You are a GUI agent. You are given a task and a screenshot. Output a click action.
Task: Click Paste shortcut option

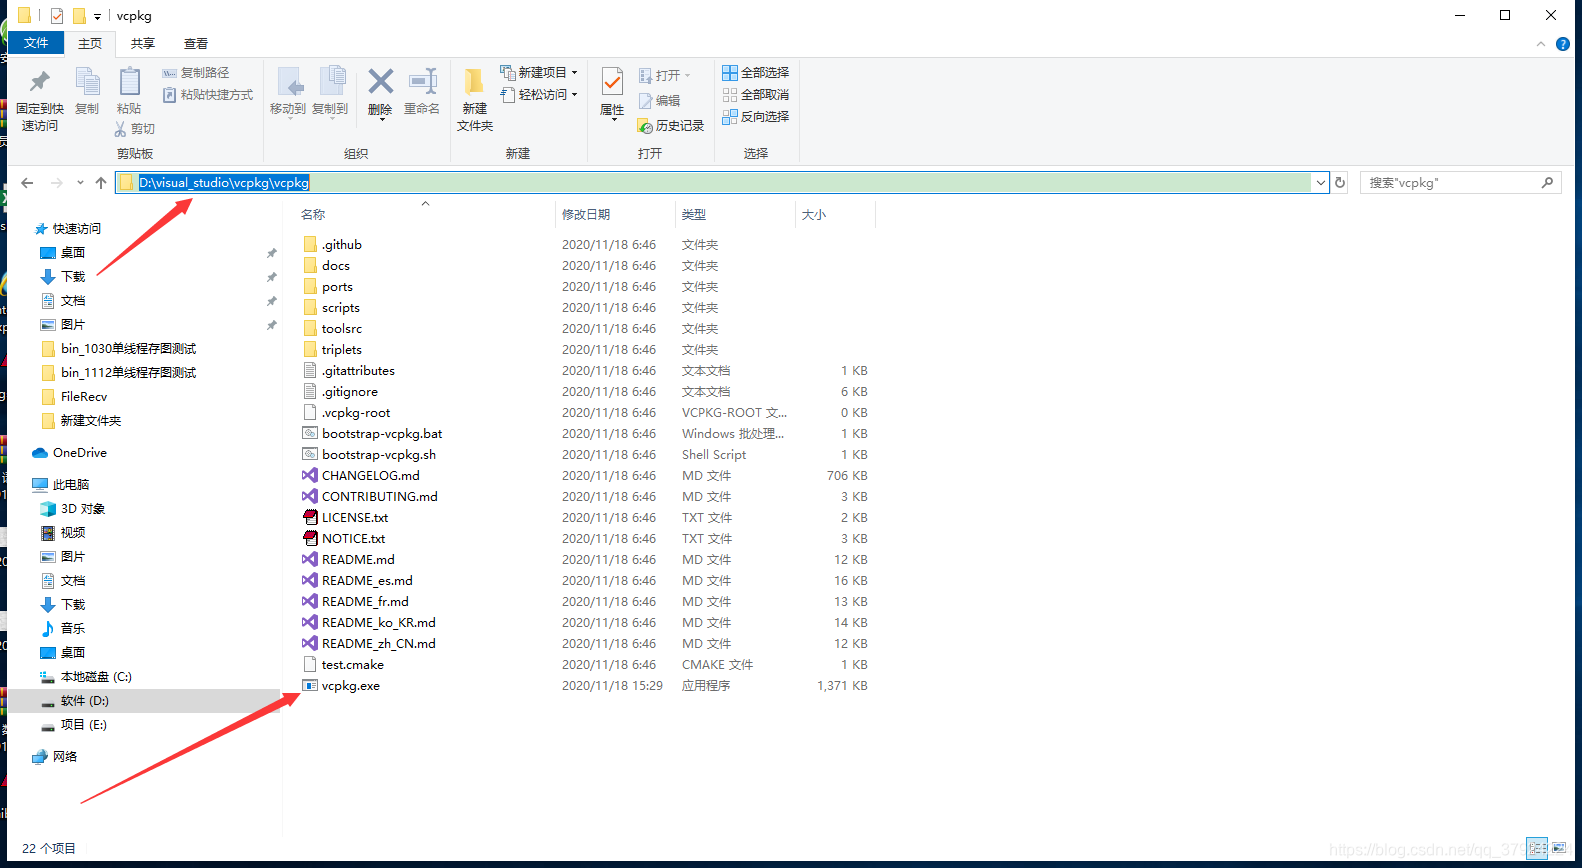pyautogui.click(x=208, y=94)
